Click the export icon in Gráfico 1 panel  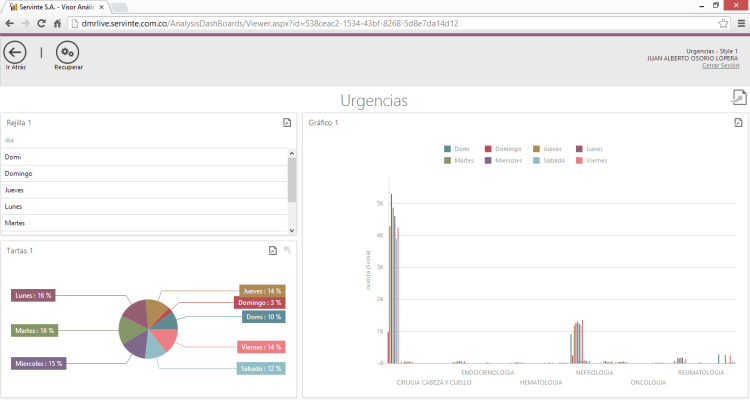[738, 123]
